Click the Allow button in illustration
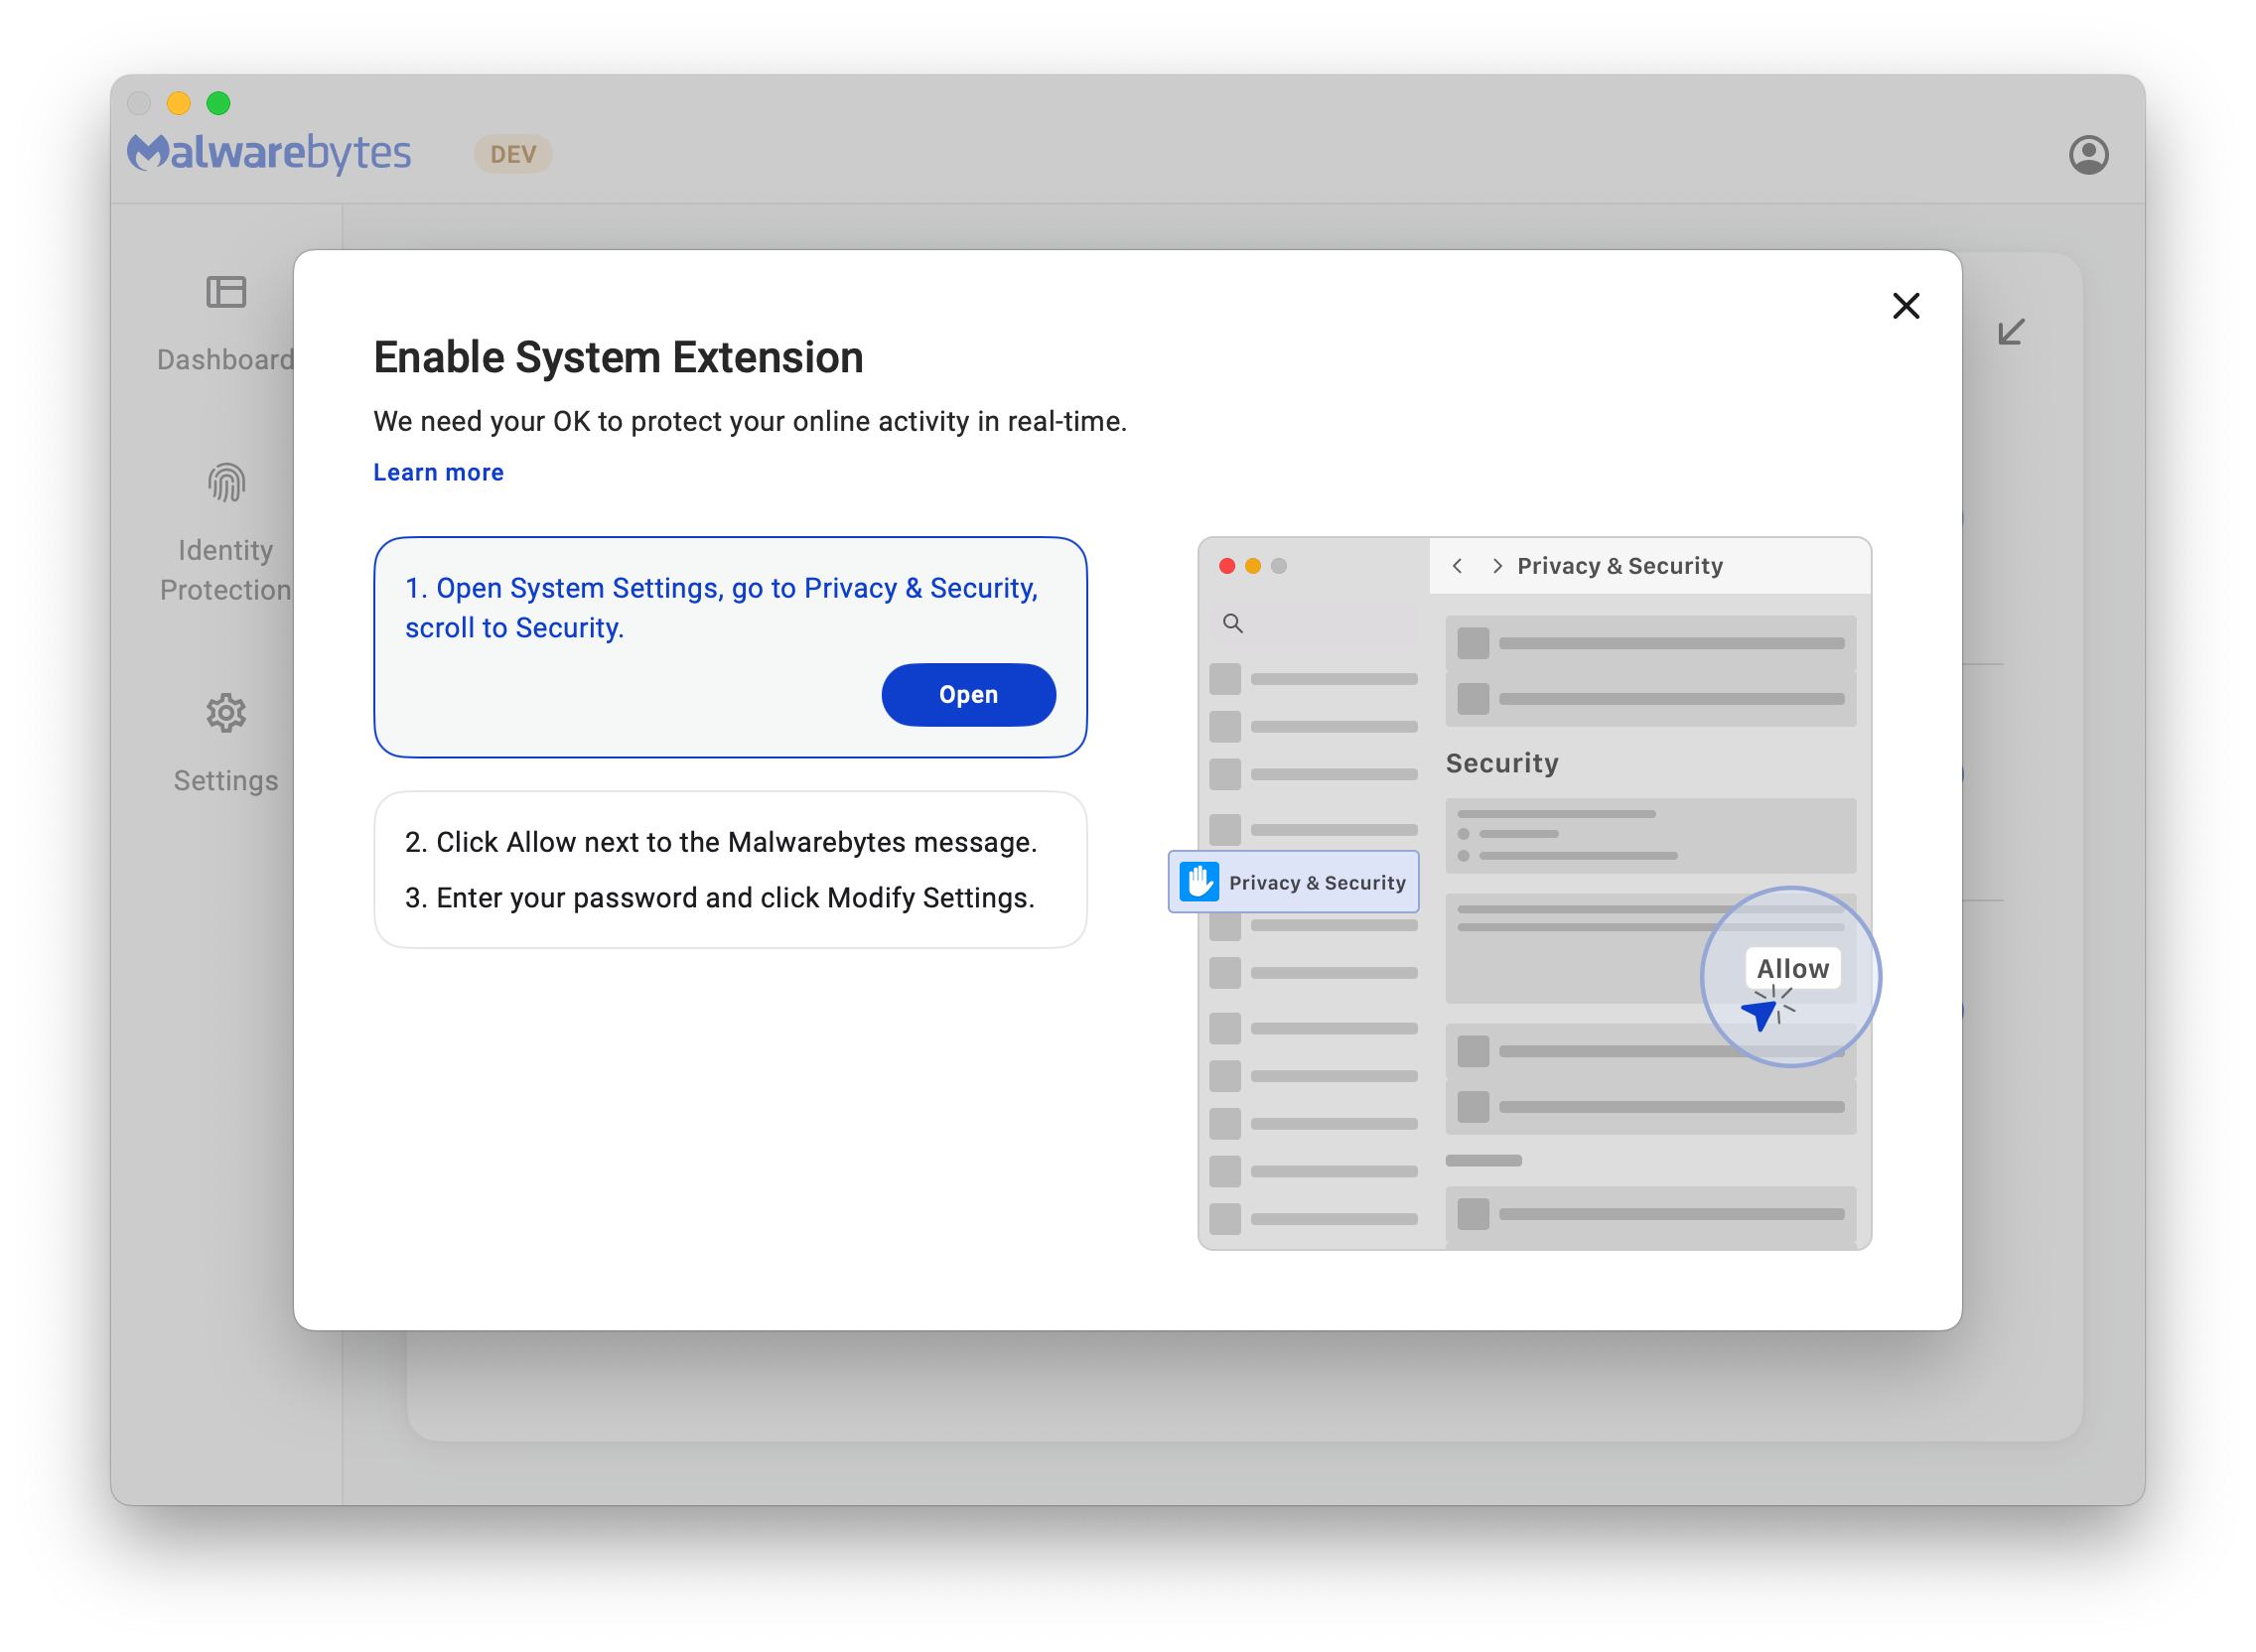 click(1792, 968)
